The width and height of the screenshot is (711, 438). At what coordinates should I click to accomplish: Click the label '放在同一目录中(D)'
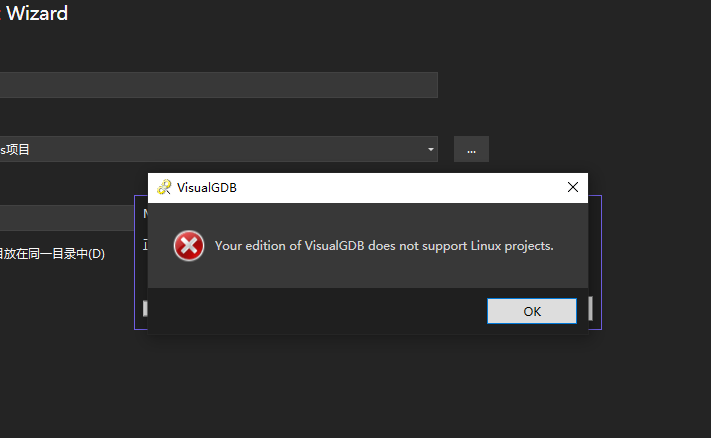pyautogui.click(x=52, y=253)
